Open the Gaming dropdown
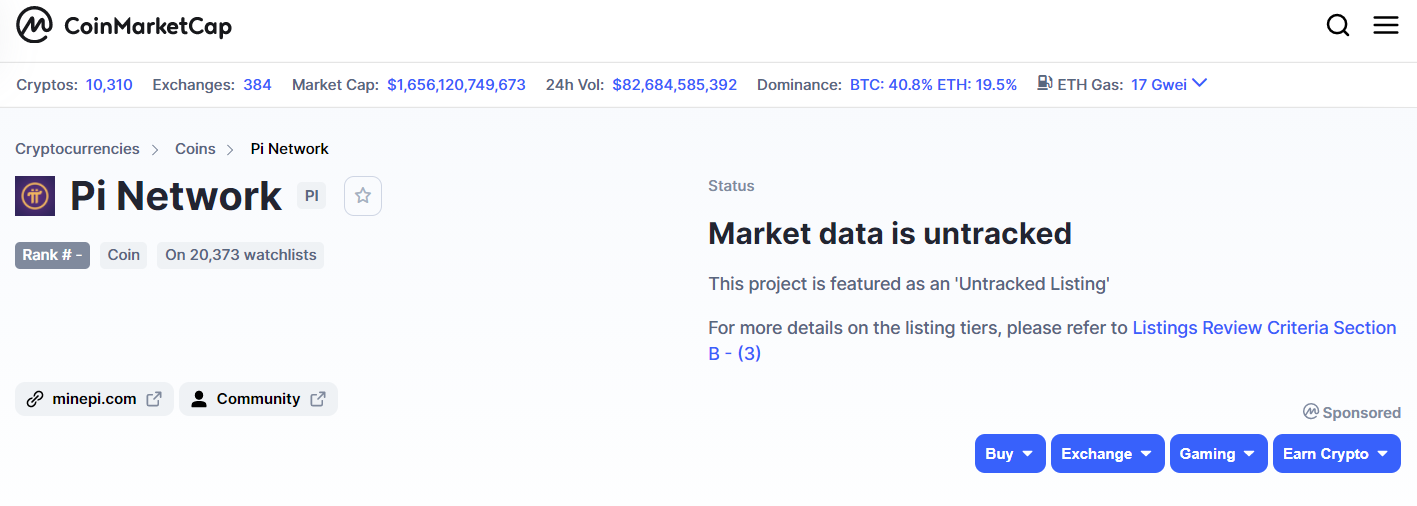The height and width of the screenshot is (506, 1417). (x=1219, y=454)
